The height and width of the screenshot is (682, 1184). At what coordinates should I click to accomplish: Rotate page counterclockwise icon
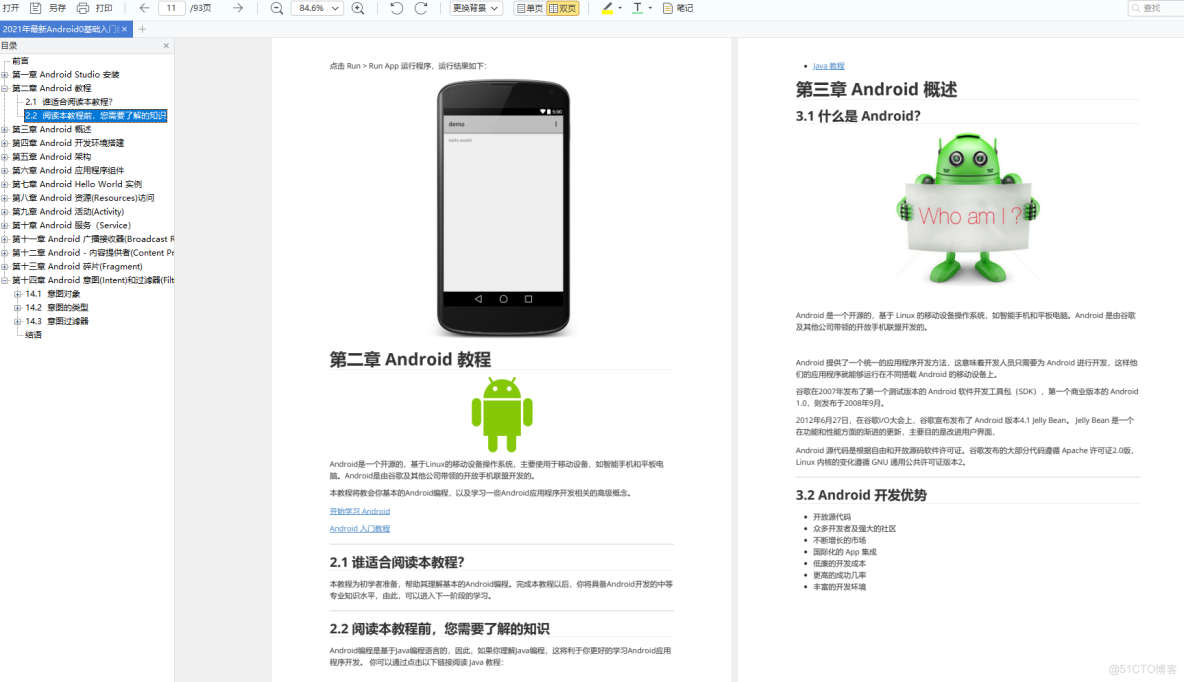point(396,8)
